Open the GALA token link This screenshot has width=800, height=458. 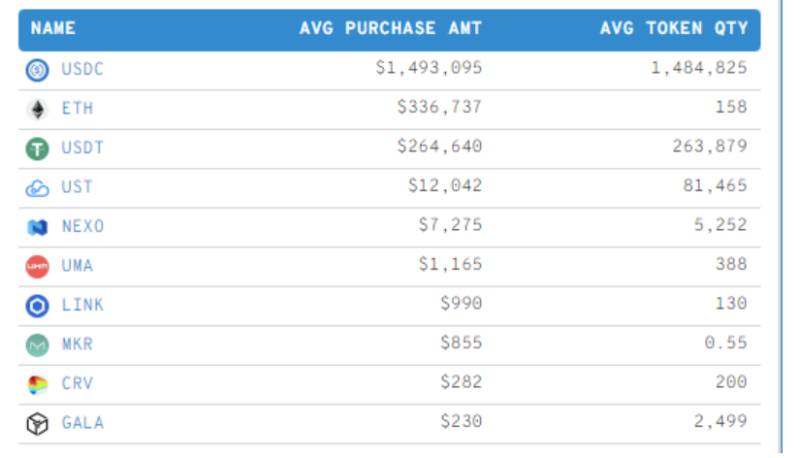pos(82,423)
